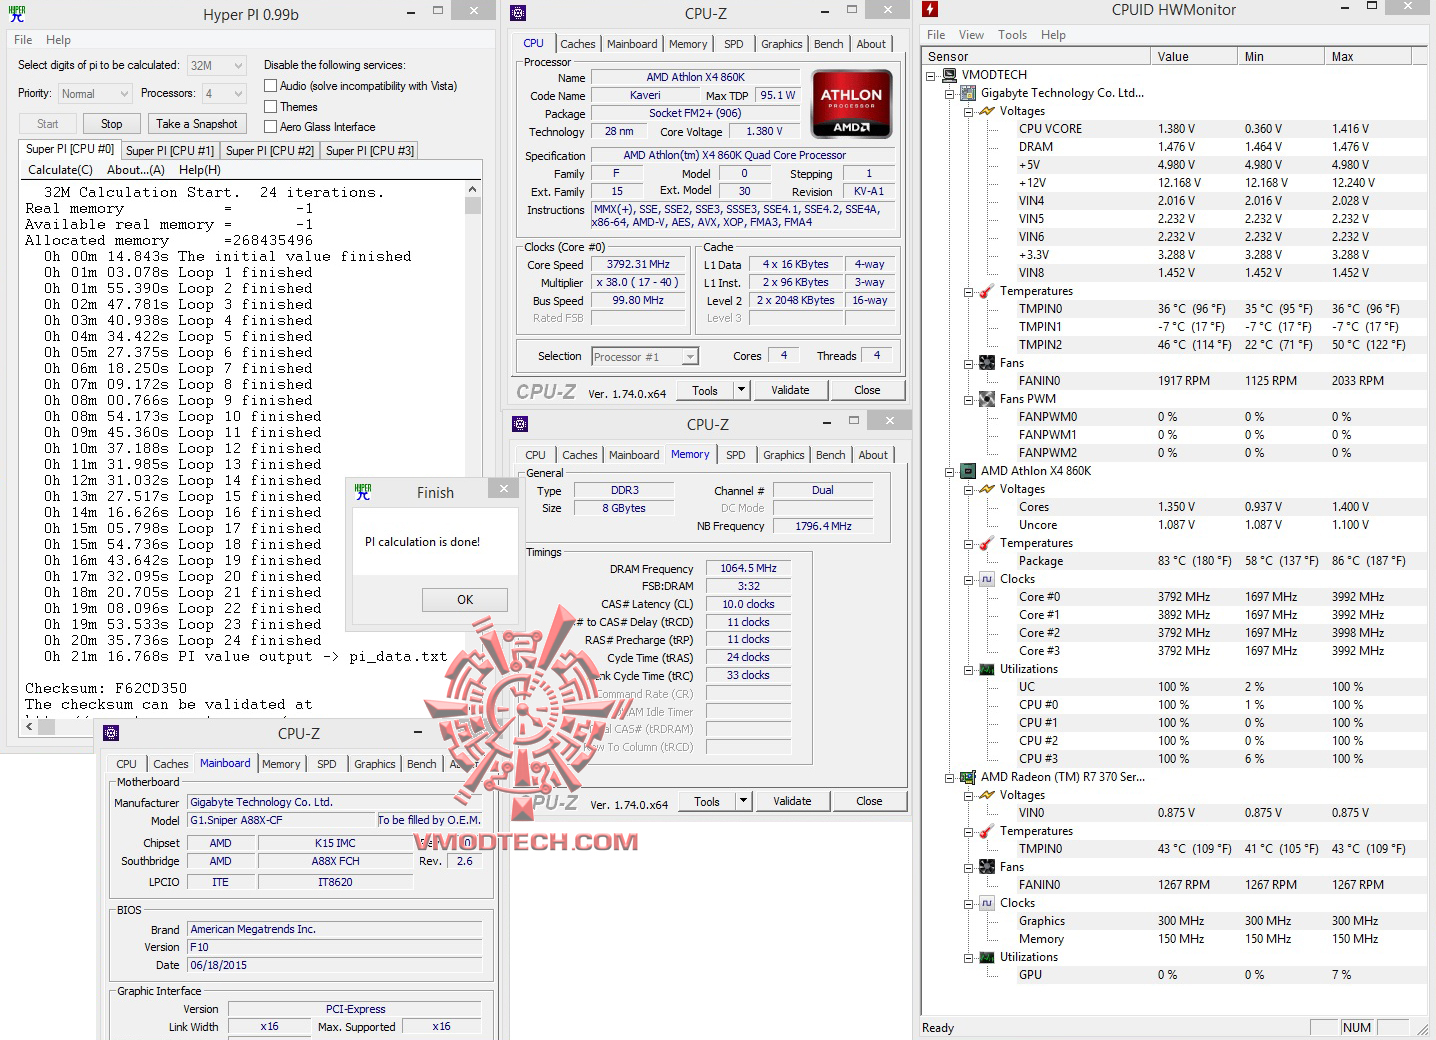Screen dimensions: 1436x1040
Task: Open the View menu in HWMonitor
Action: click(971, 35)
